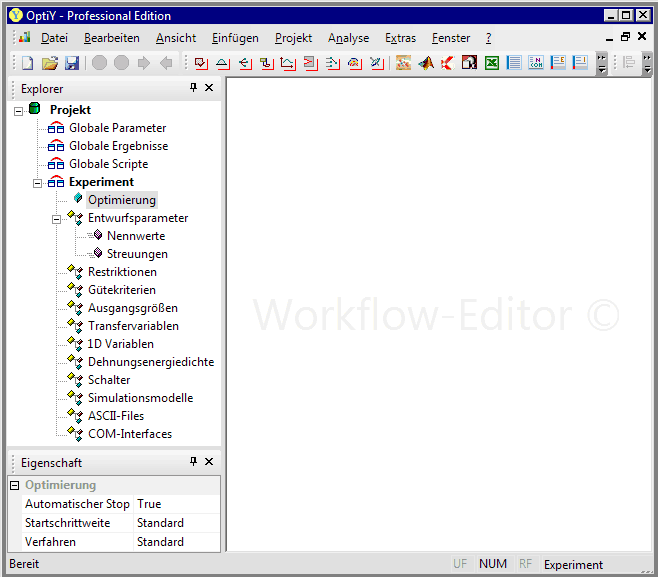This screenshot has width=658, height=577.
Task: Collapse the Experiment tree node
Action: [38, 182]
